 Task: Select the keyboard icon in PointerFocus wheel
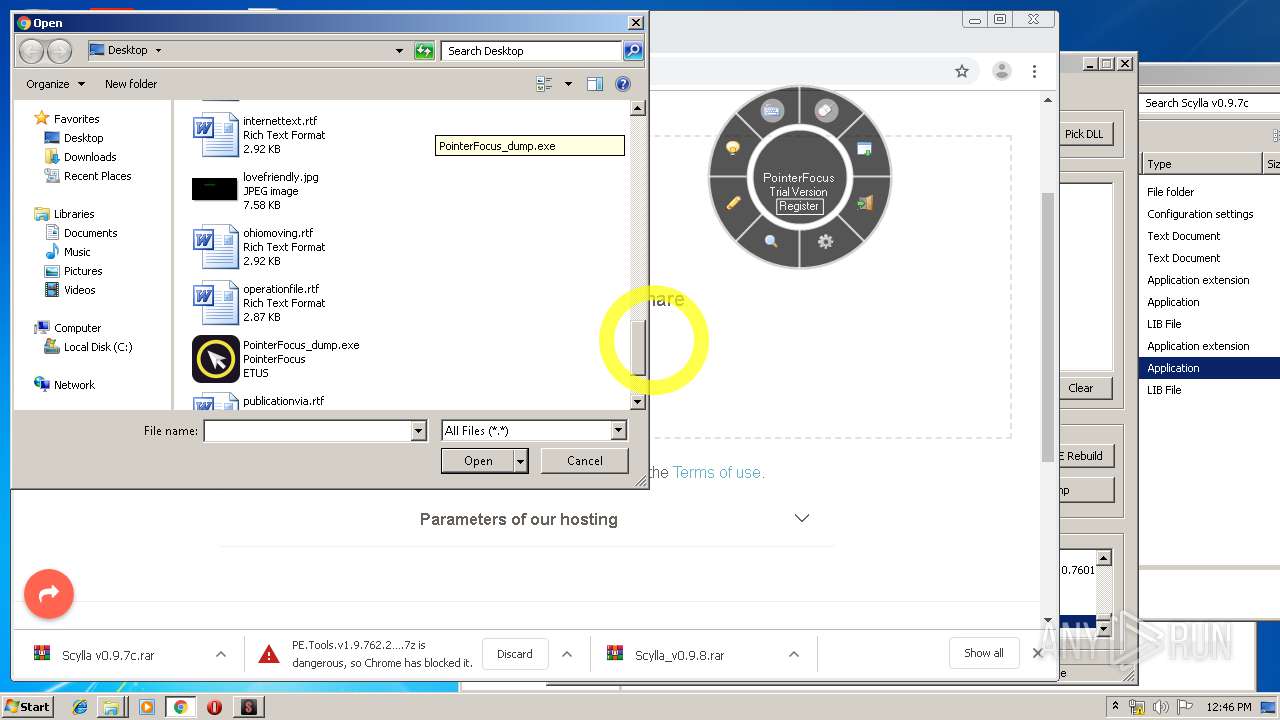[x=771, y=111]
